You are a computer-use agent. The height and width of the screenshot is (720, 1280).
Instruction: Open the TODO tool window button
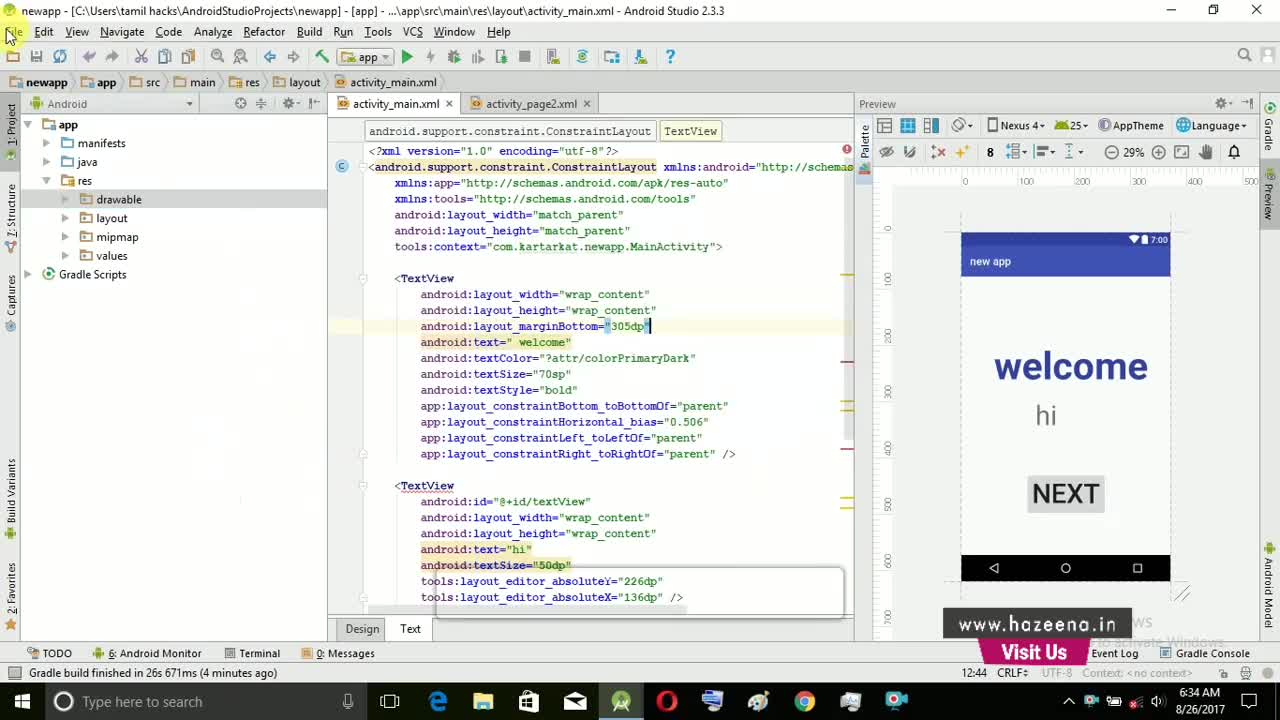[49, 653]
